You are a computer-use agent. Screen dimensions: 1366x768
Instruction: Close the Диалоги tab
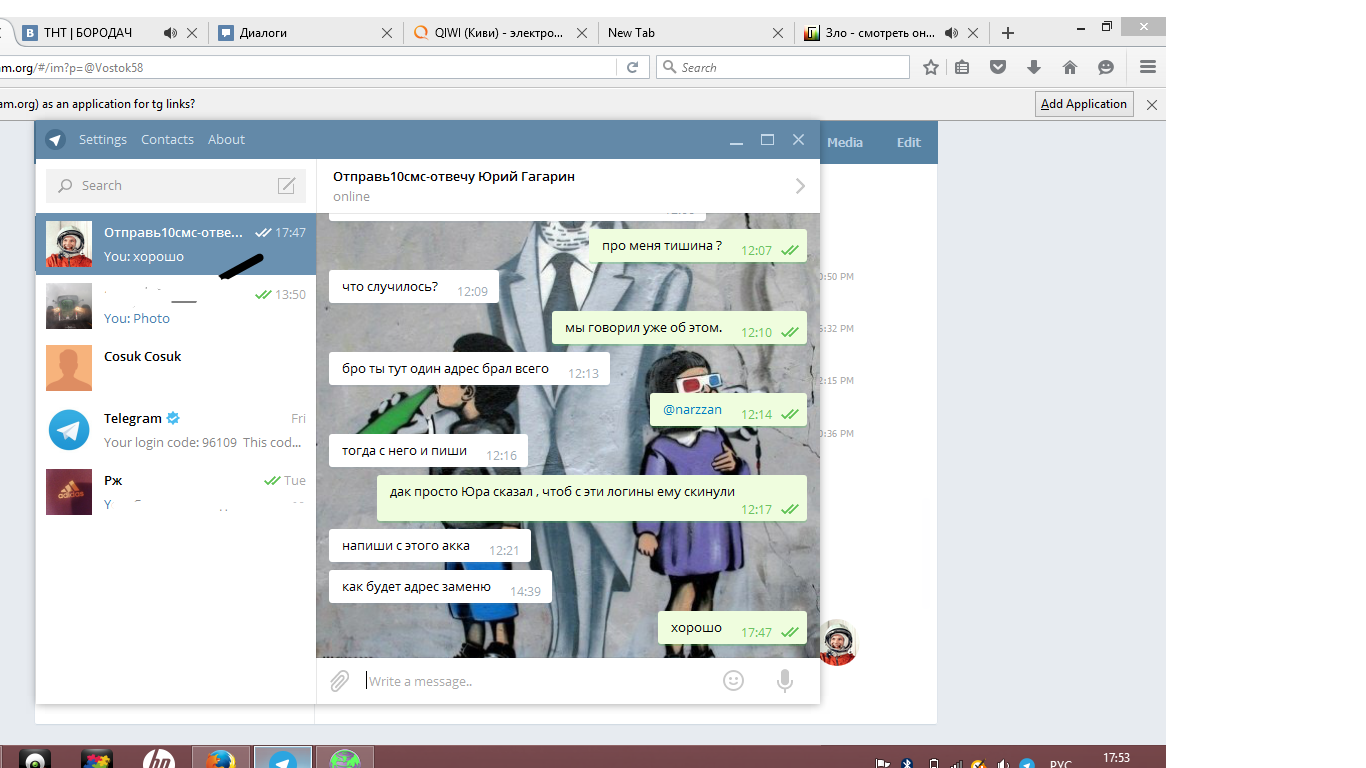click(x=387, y=33)
